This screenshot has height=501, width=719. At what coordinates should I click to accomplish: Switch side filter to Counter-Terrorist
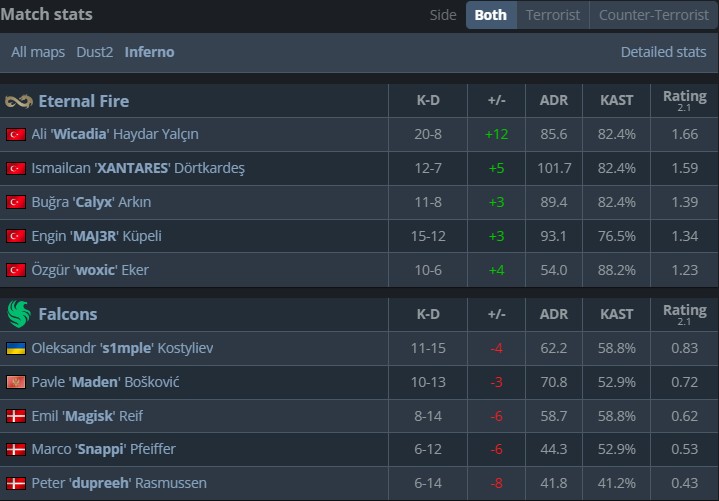[x=653, y=15]
